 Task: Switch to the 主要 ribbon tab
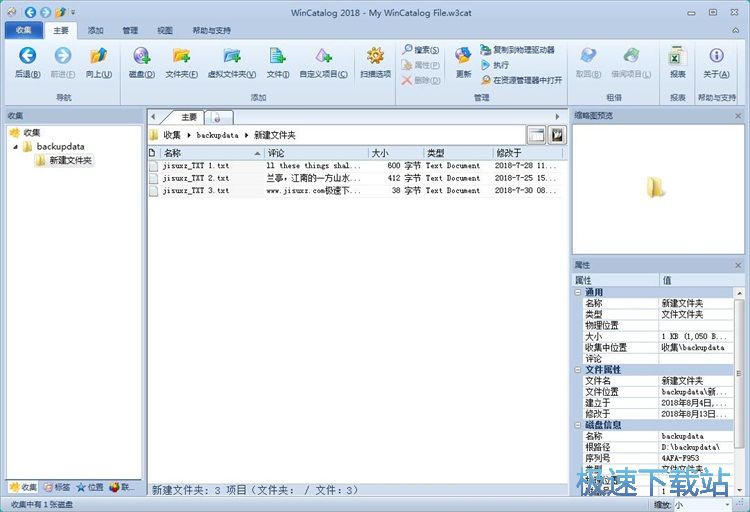coord(61,30)
